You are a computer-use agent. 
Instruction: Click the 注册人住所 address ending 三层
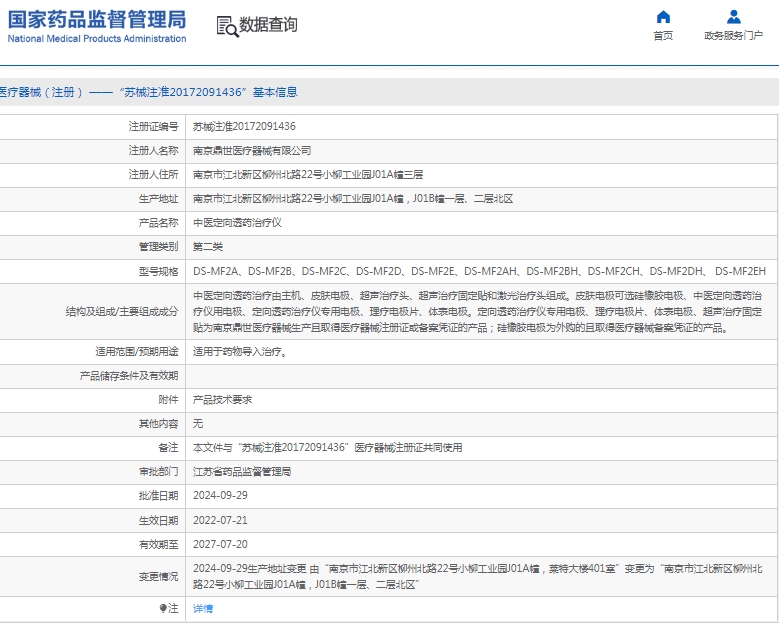tap(308, 175)
